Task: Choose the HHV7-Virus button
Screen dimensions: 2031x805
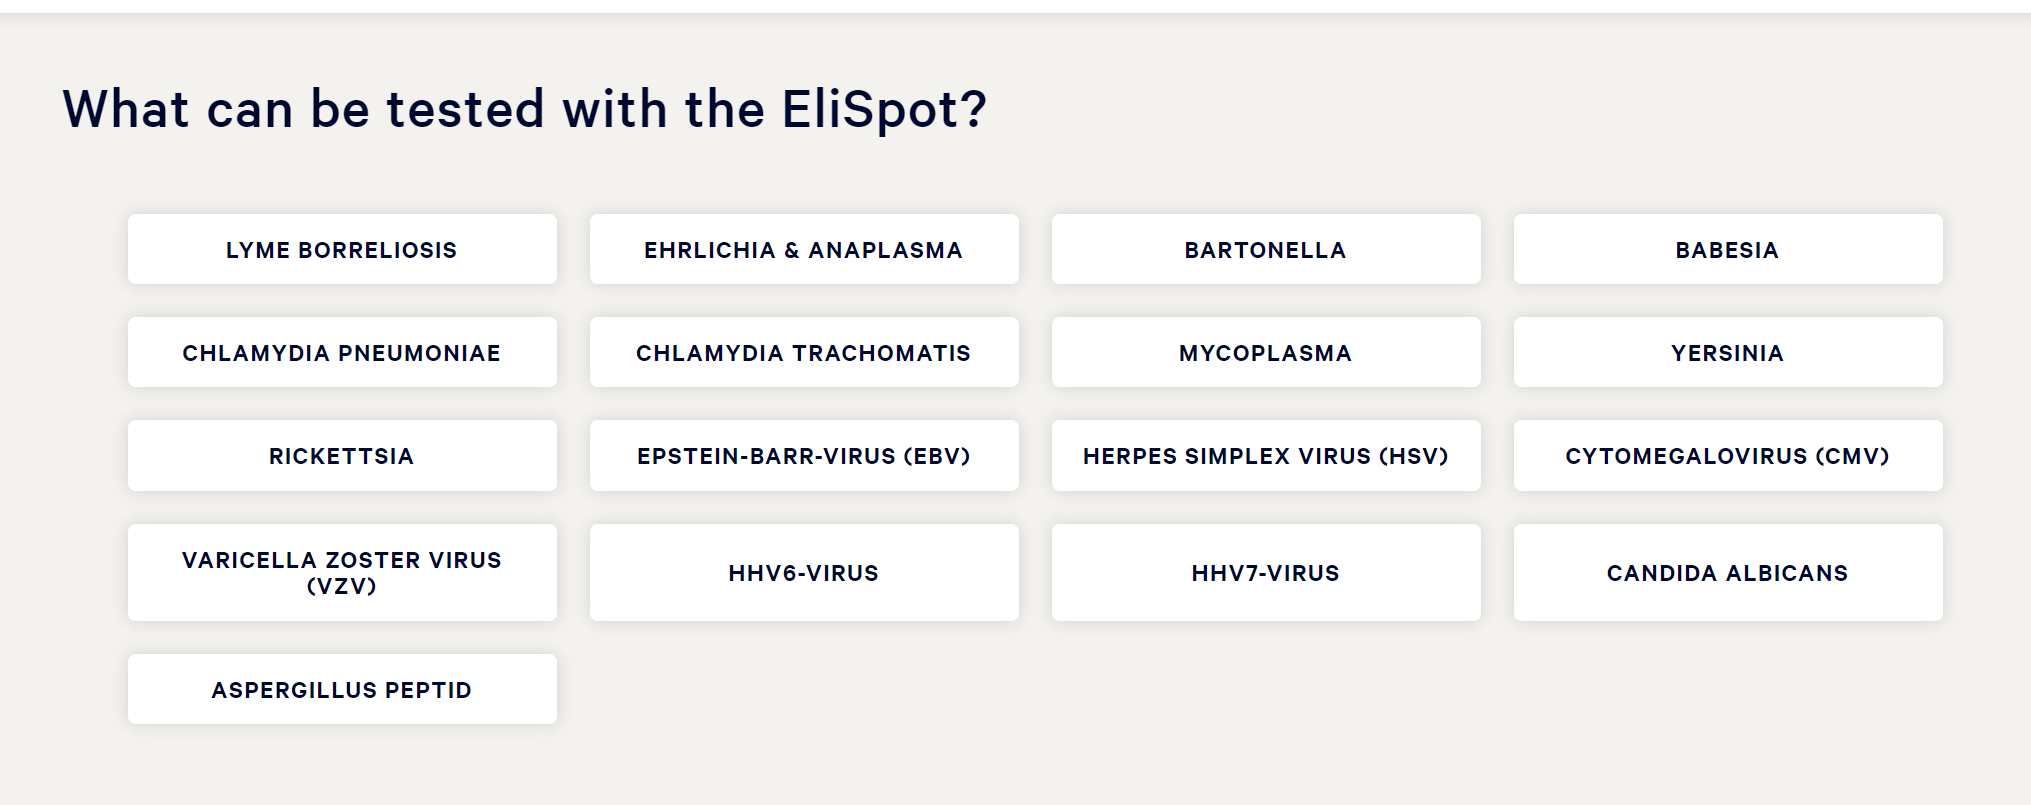Action: click(1266, 572)
